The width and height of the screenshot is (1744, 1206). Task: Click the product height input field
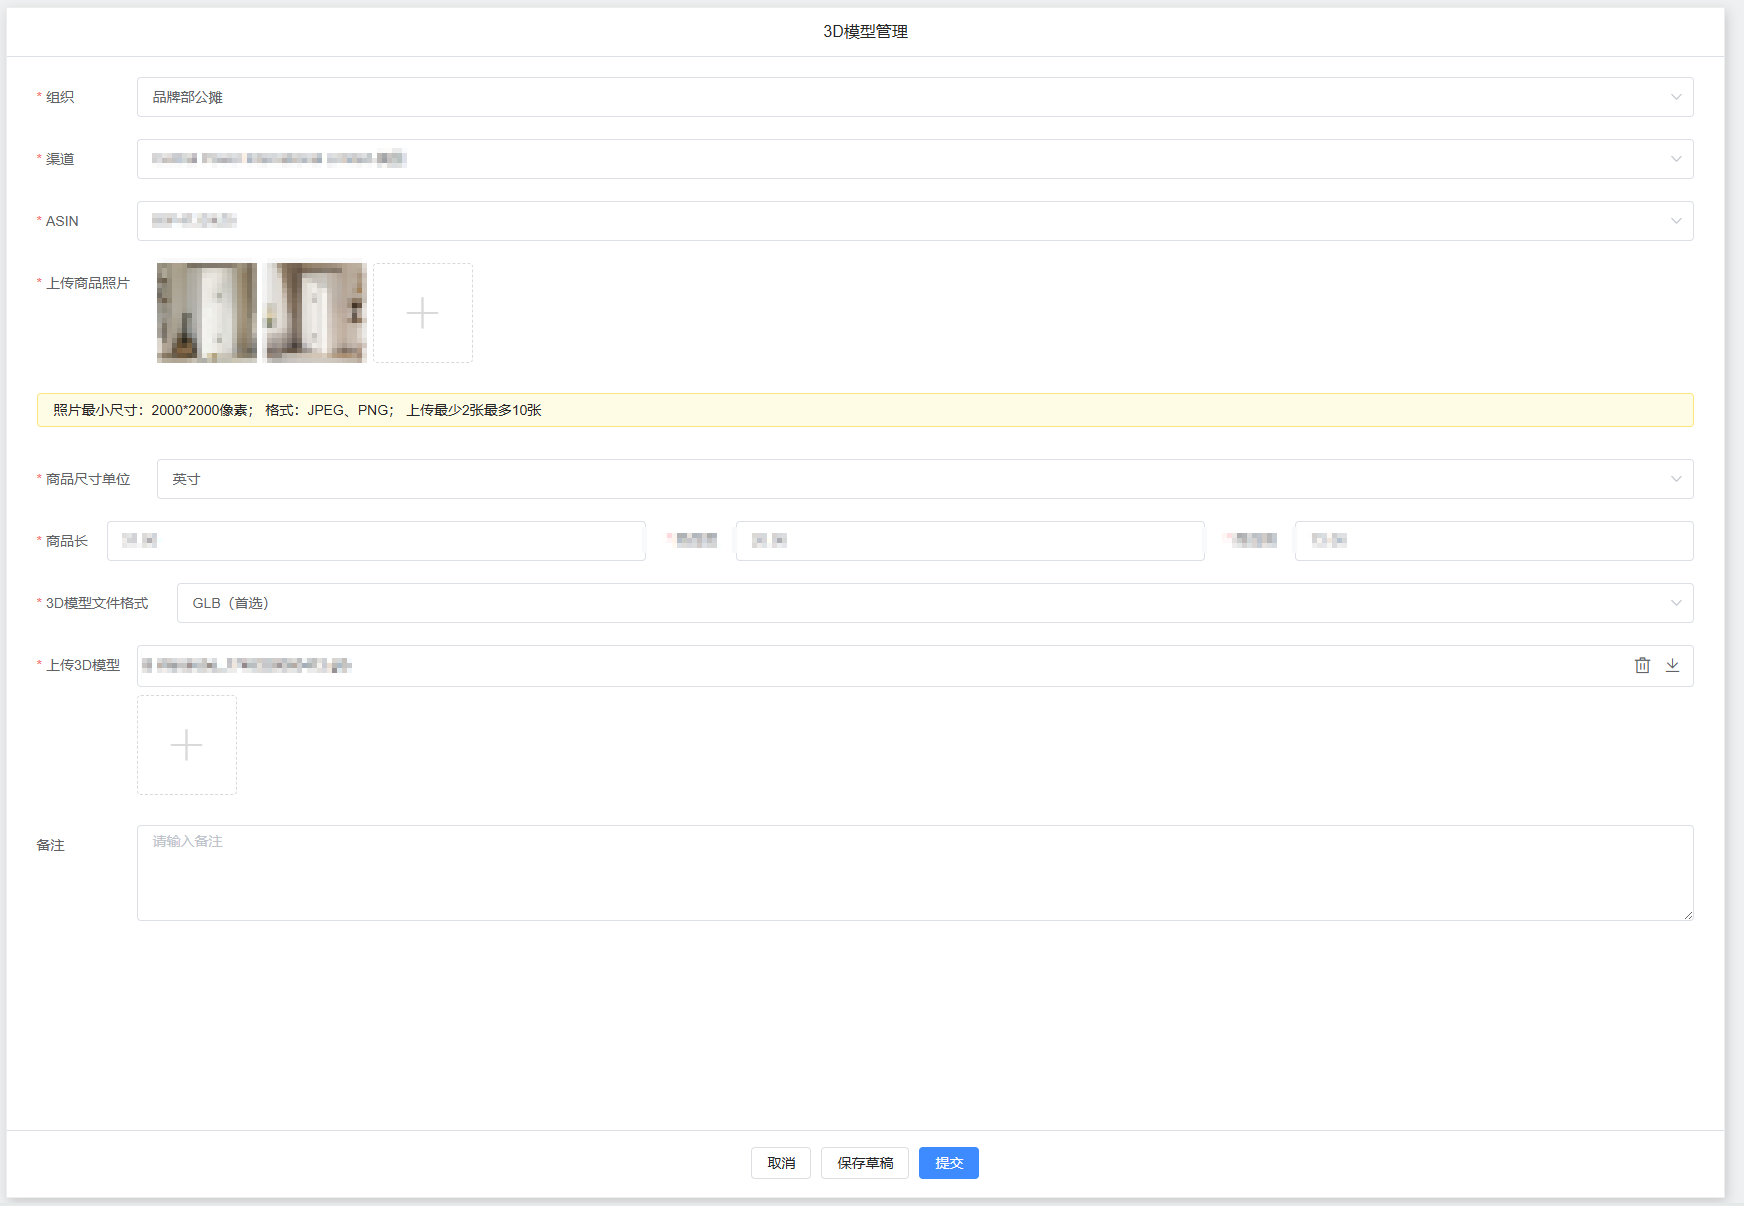click(x=1493, y=541)
